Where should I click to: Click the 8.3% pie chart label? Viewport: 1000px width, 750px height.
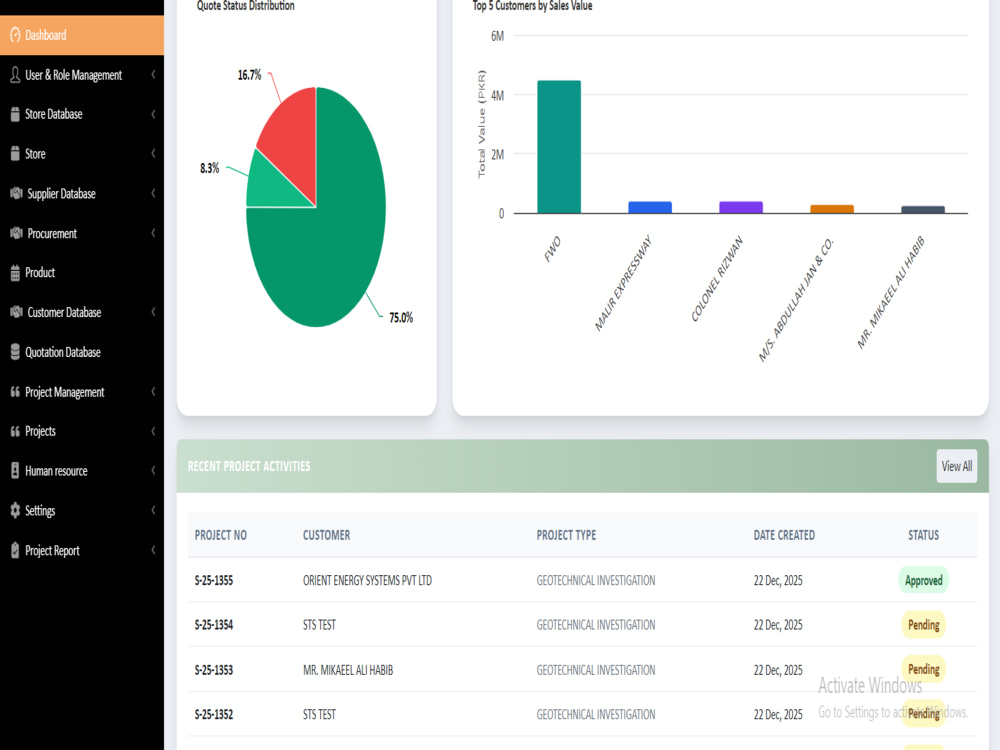(209, 168)
